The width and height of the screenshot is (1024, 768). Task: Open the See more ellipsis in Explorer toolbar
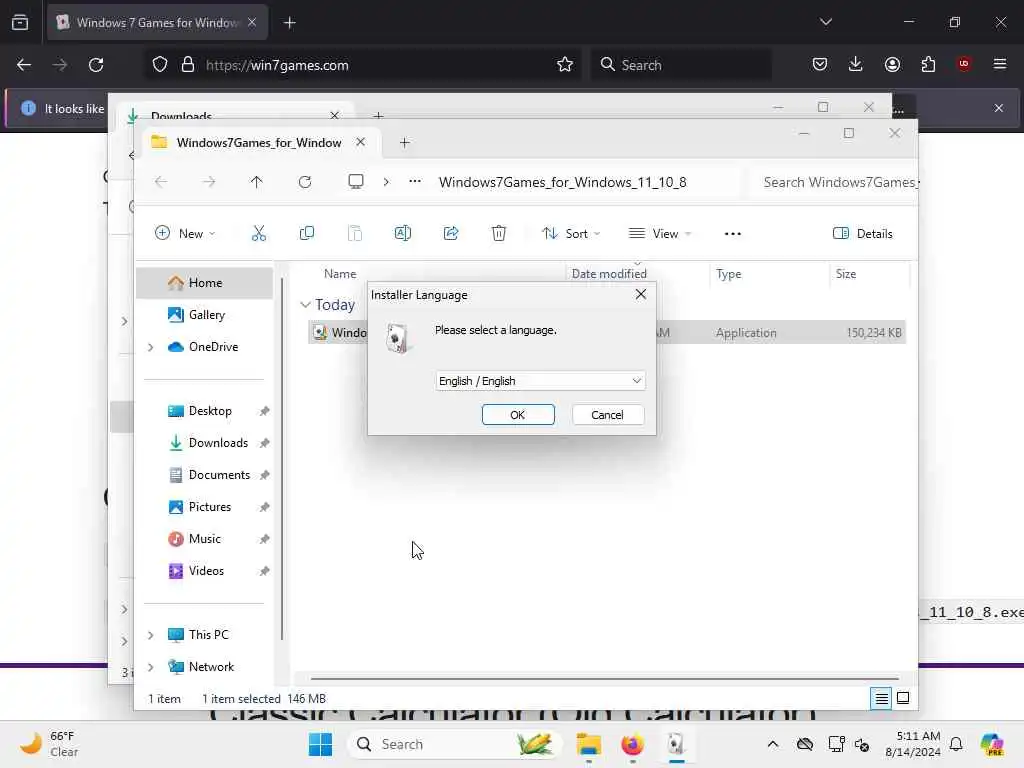[733, 233]
